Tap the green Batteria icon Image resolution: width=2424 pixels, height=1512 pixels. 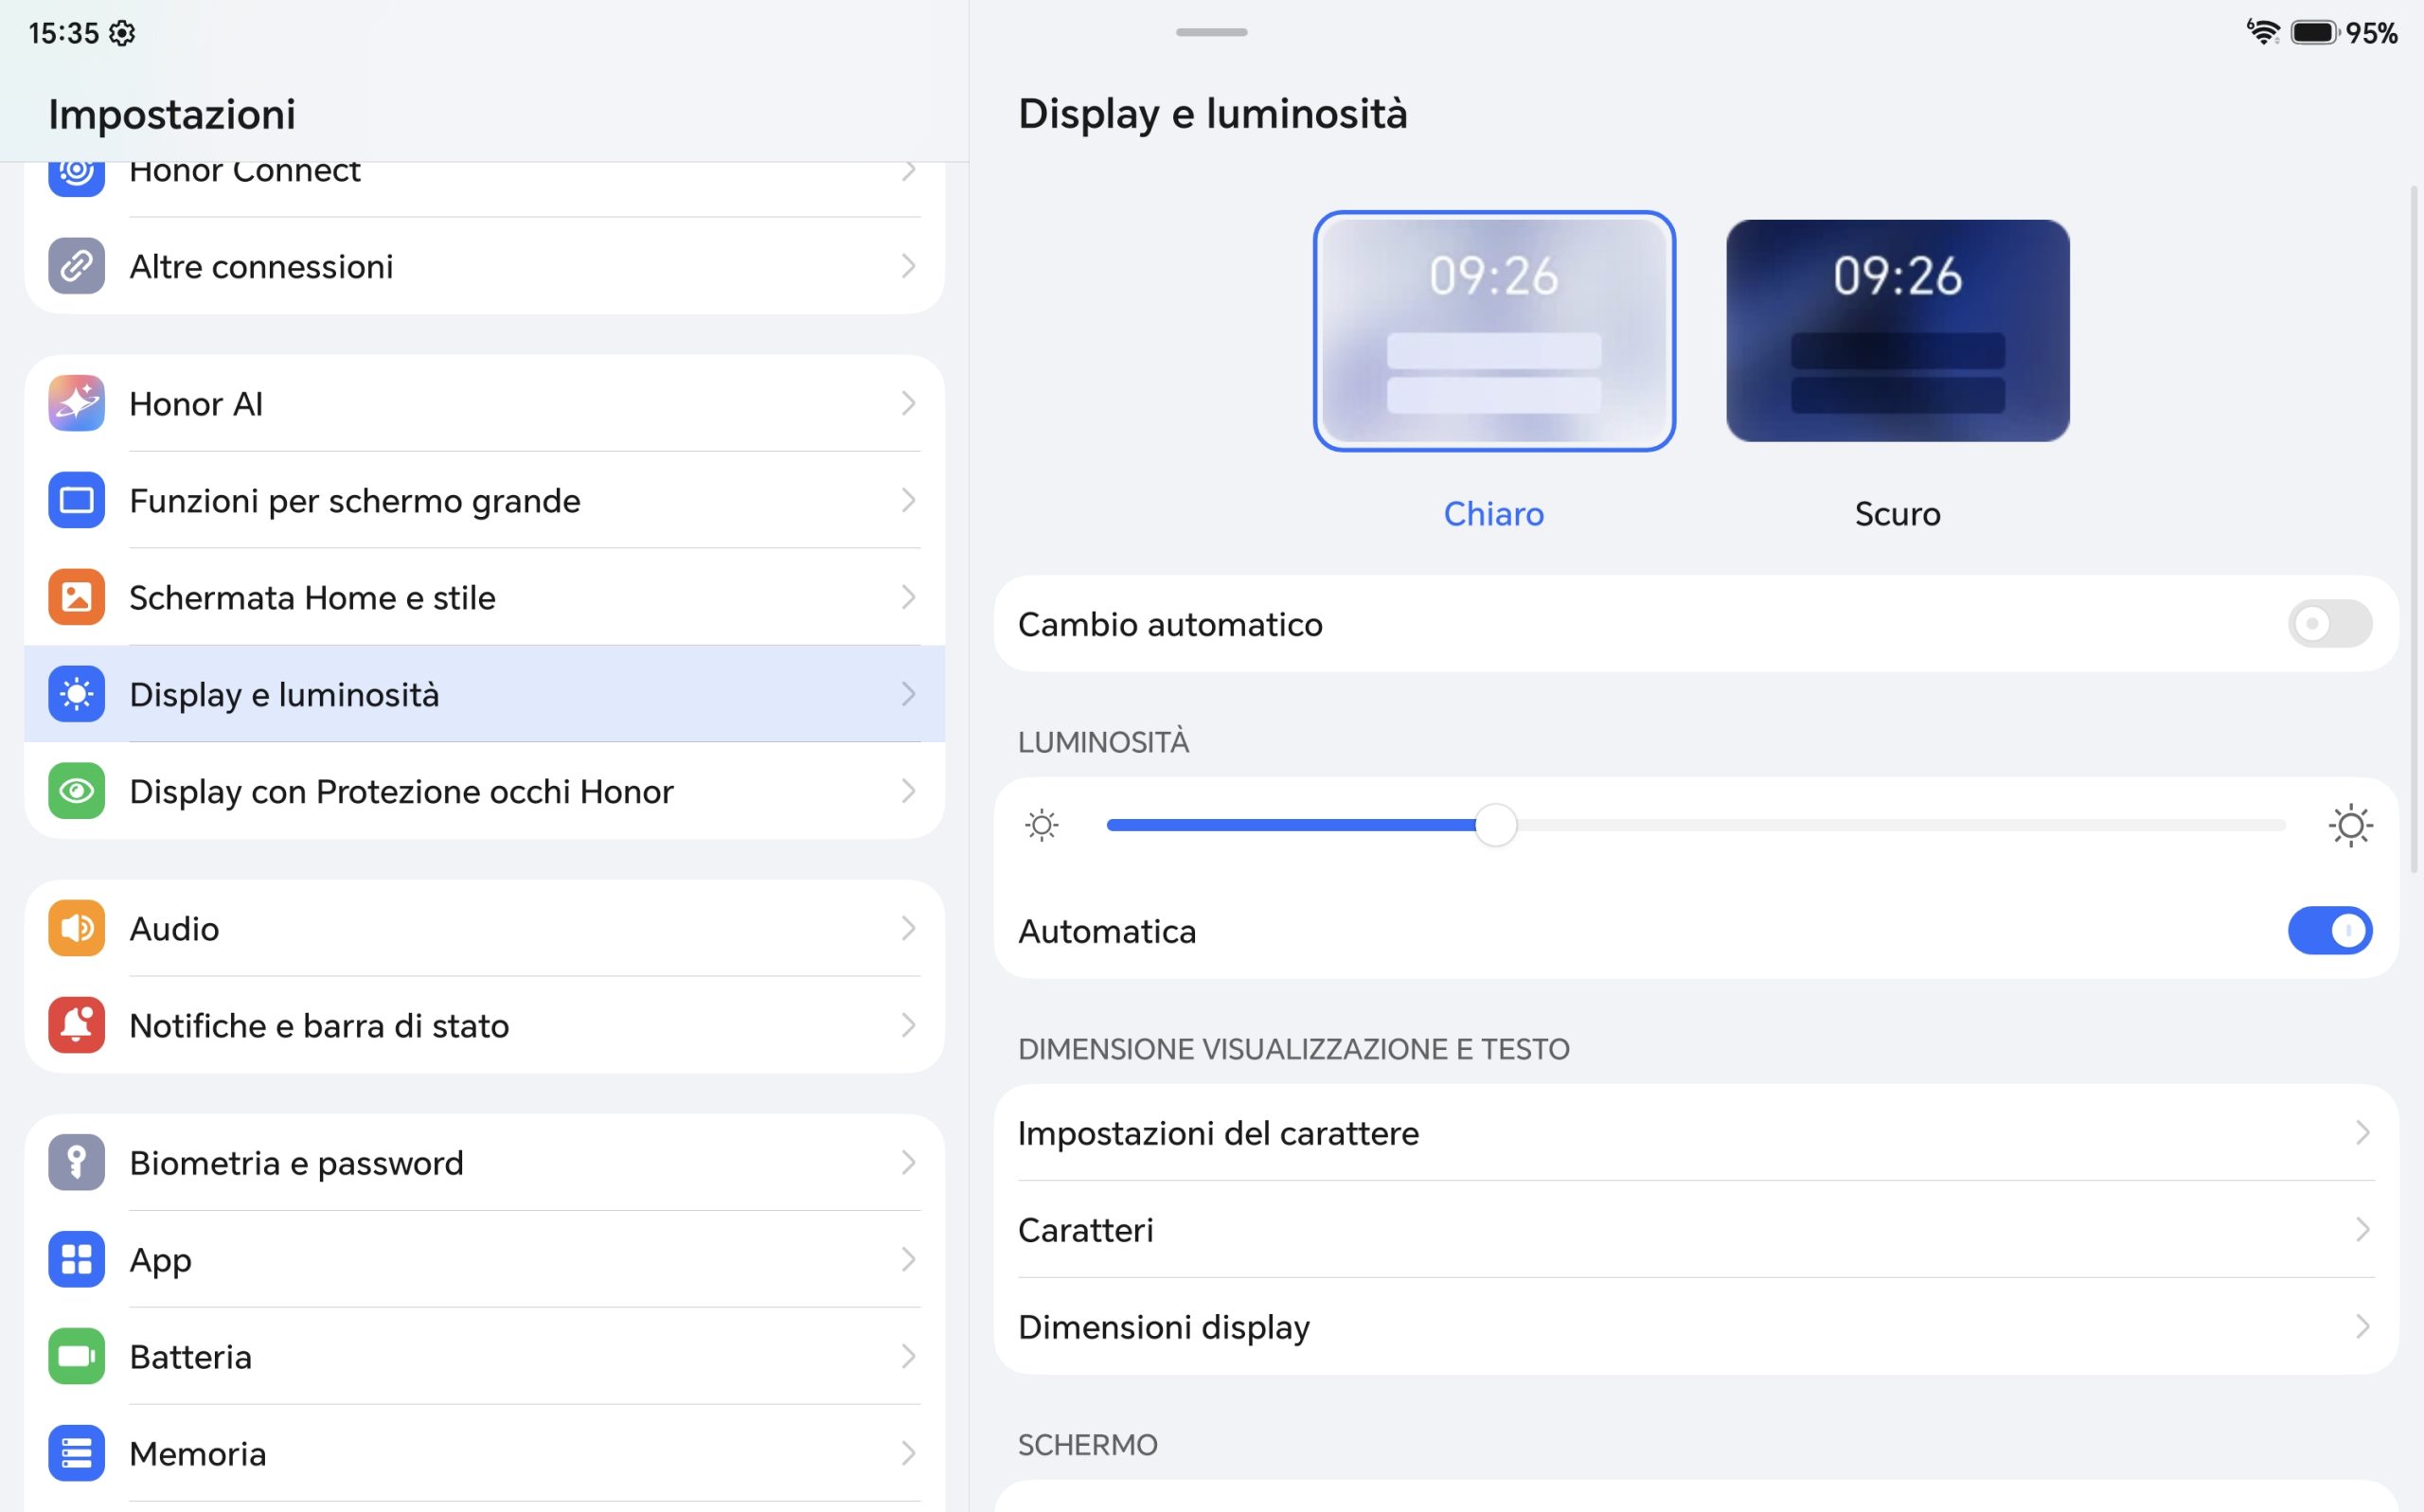76,1356
